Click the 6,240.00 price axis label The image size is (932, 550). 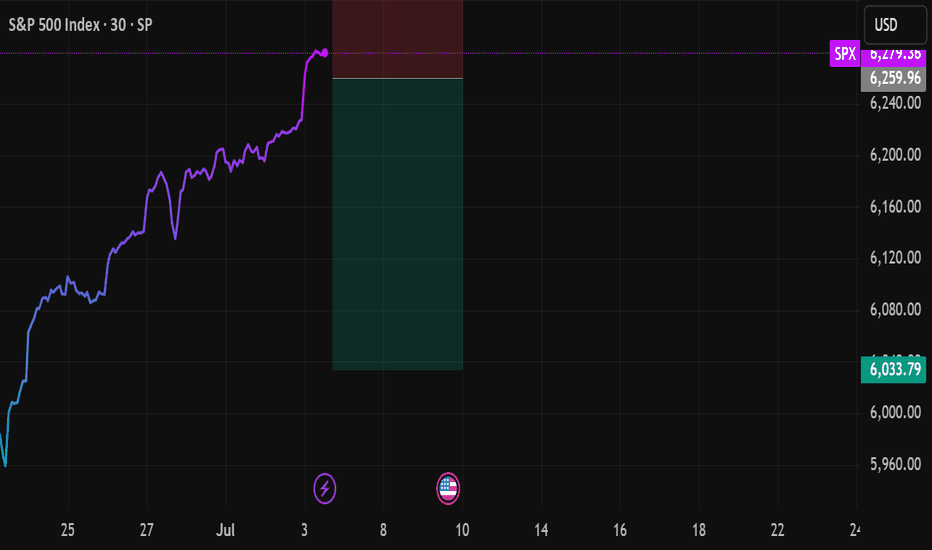895,103
